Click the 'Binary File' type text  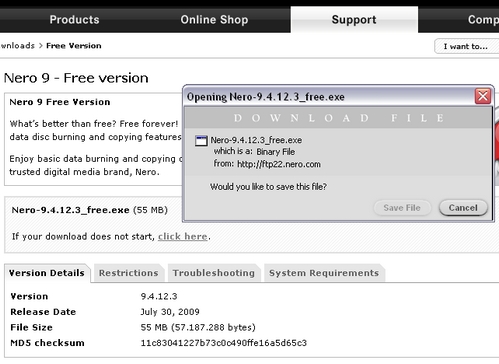pos(275,152)
